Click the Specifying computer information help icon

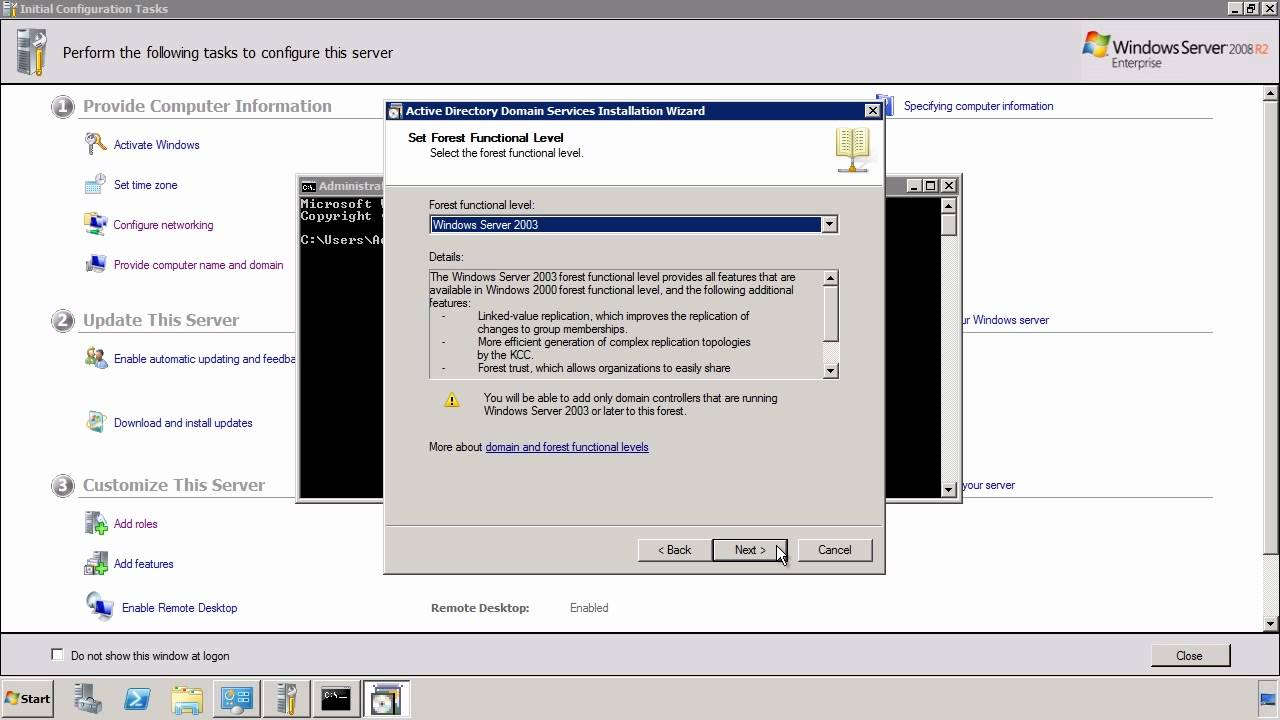pos(884,105)
